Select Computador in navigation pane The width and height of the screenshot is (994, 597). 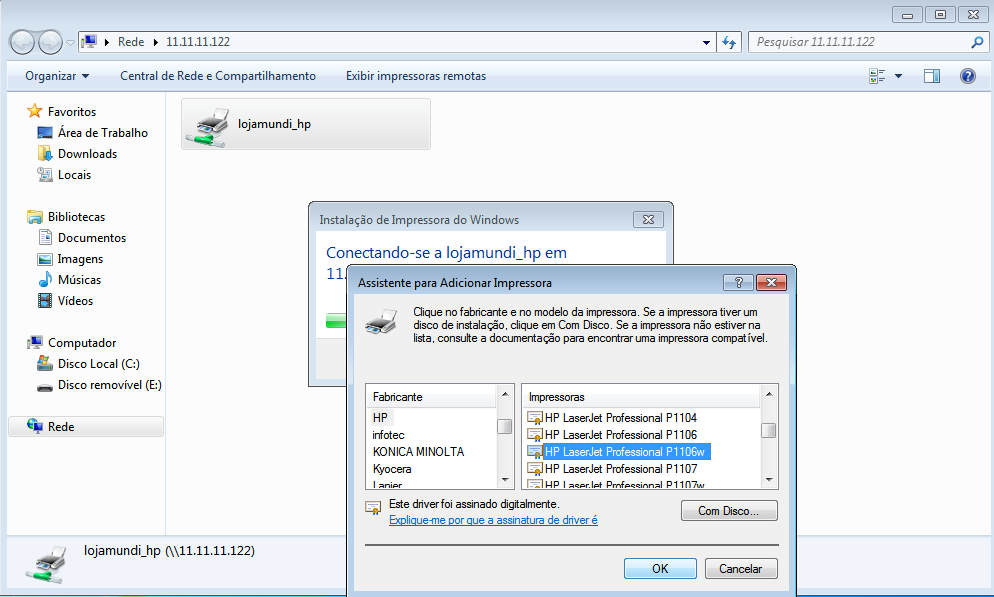82,343
